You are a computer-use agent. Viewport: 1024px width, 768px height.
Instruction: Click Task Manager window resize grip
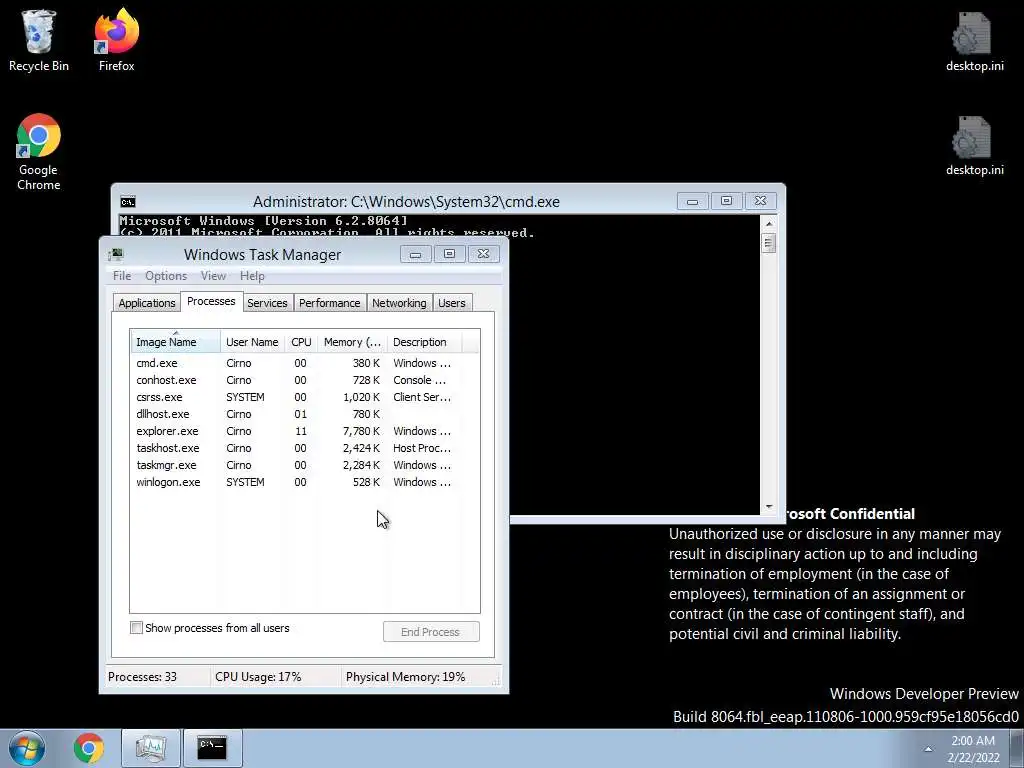point(496,681)
